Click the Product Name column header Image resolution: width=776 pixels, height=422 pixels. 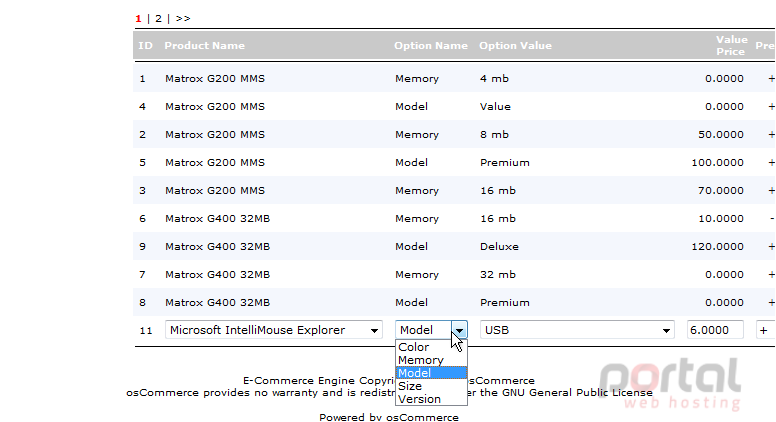[204, 46]
